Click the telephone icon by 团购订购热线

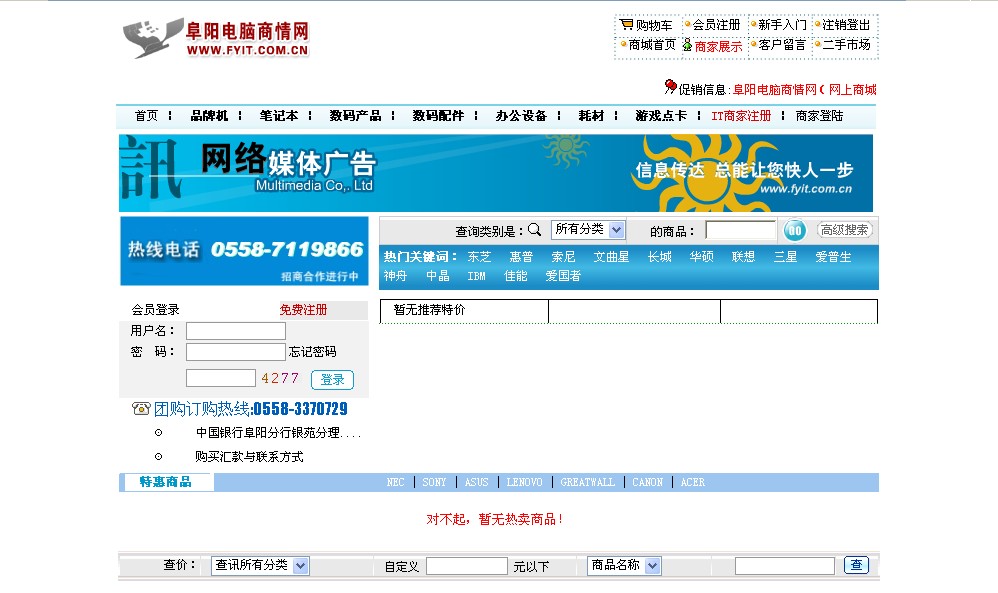(x=141, y=408)
